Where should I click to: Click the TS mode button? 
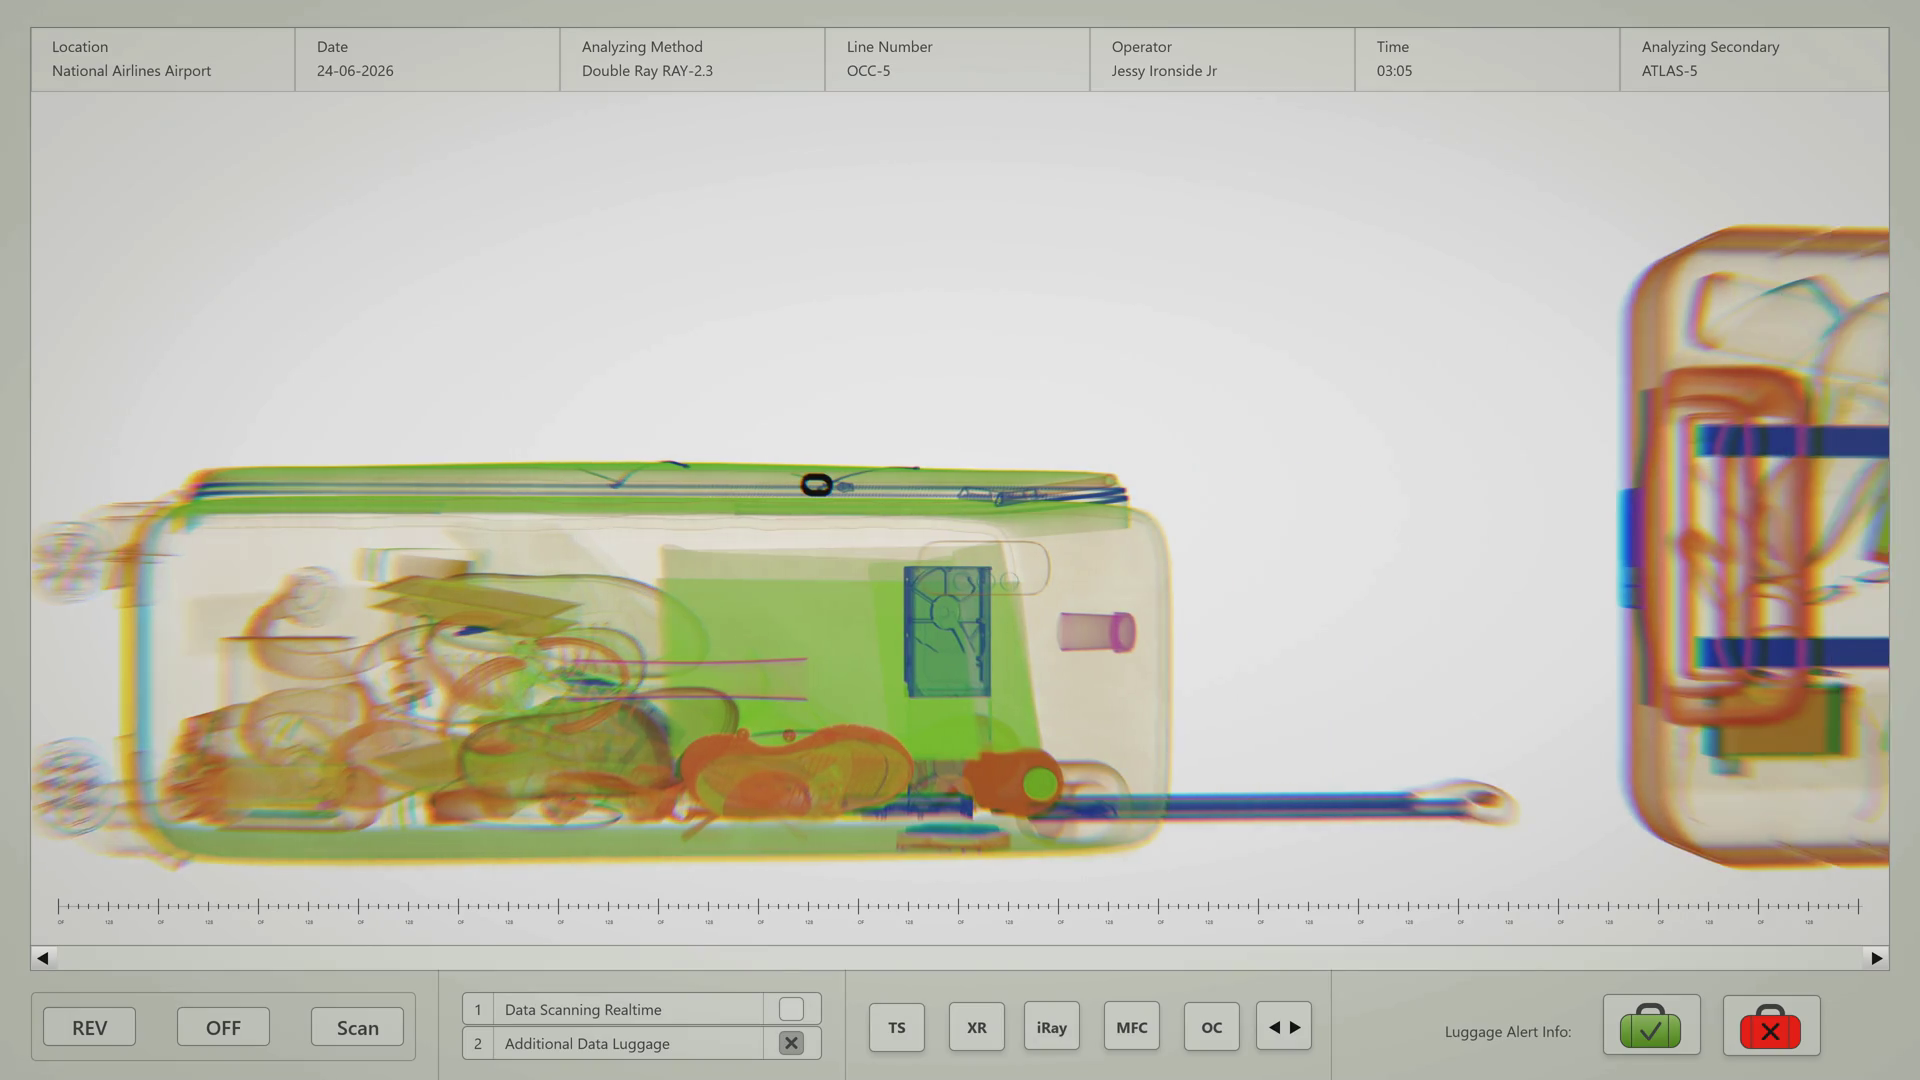tap(896, 1027)
